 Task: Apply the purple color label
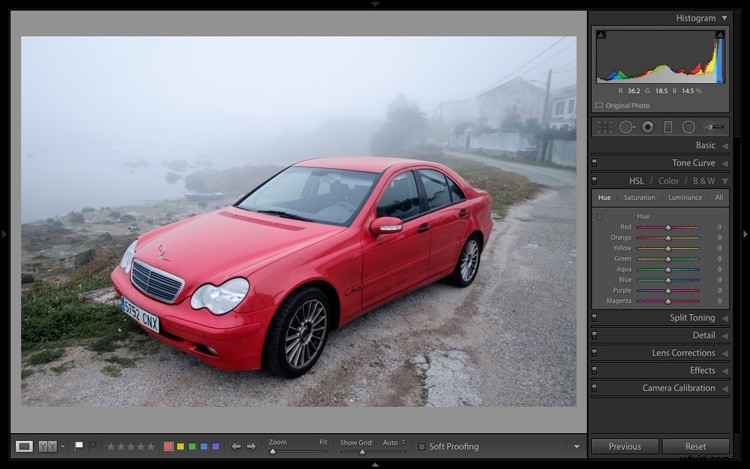coord(216,447)
